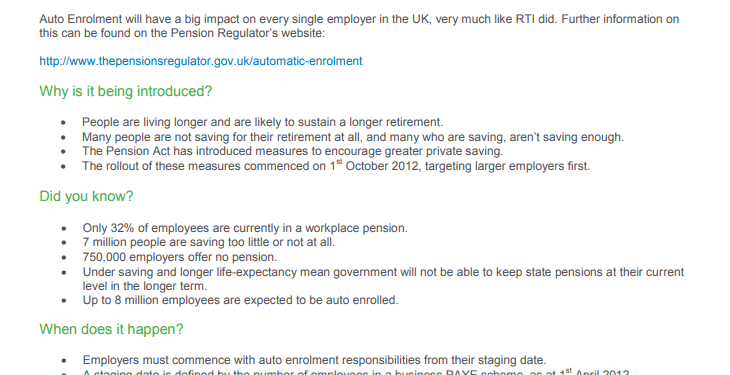Click the '750,000 employers offer no pension' line

click(180, 257)
